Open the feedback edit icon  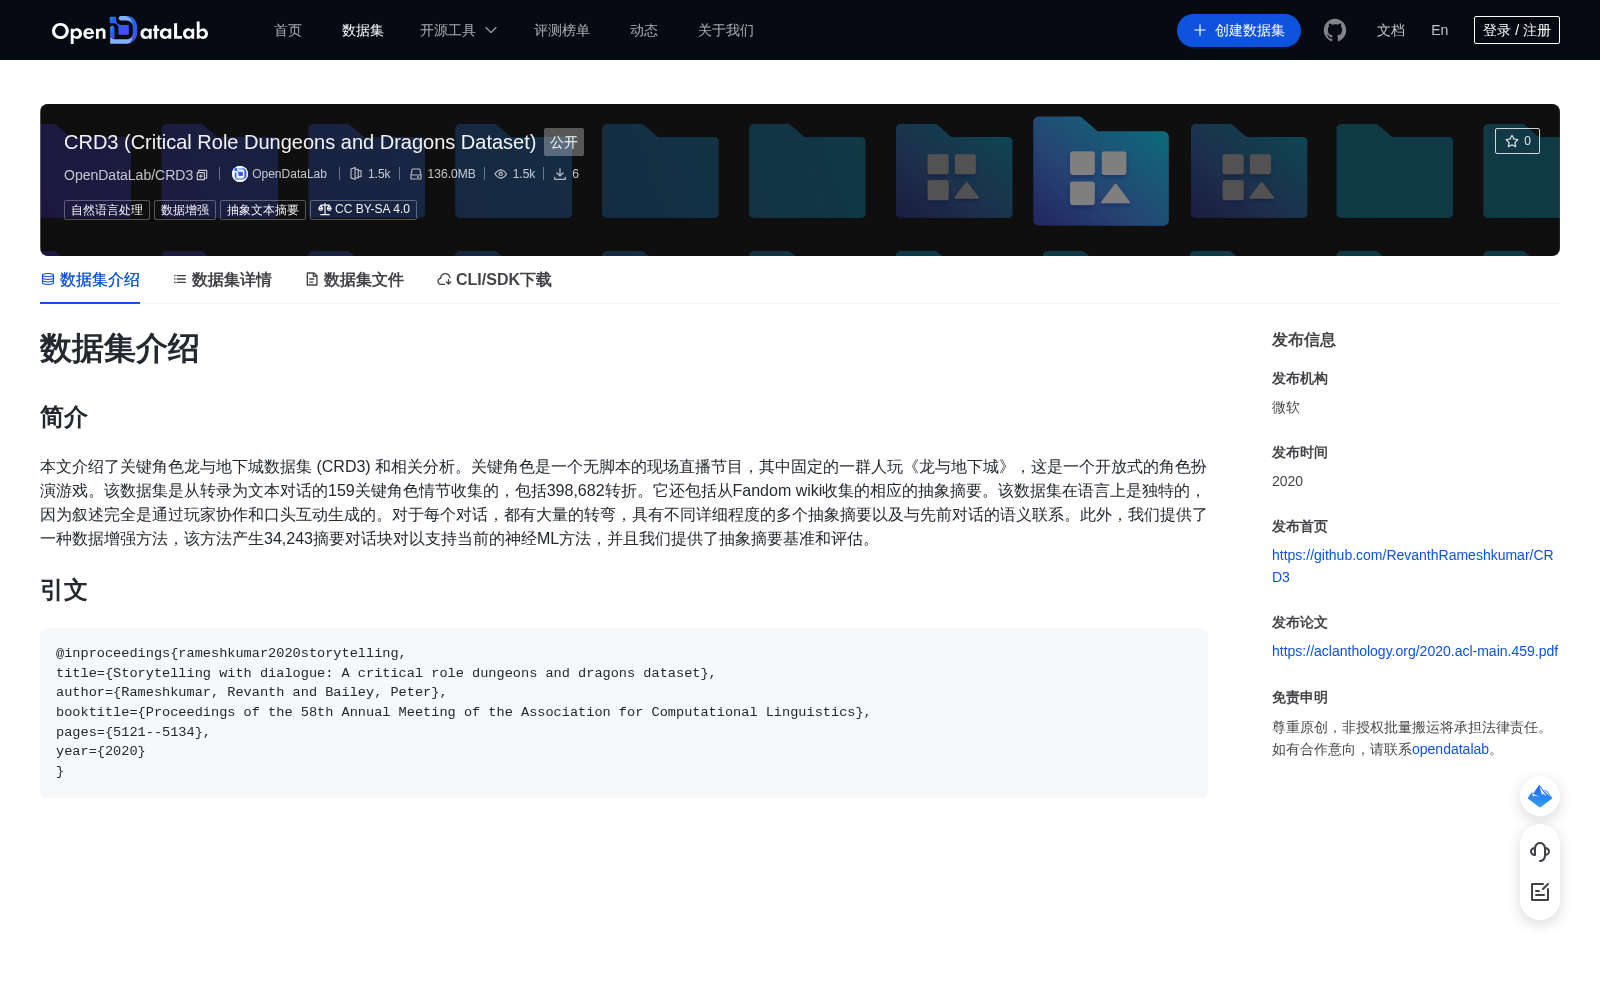[1540, 892]
